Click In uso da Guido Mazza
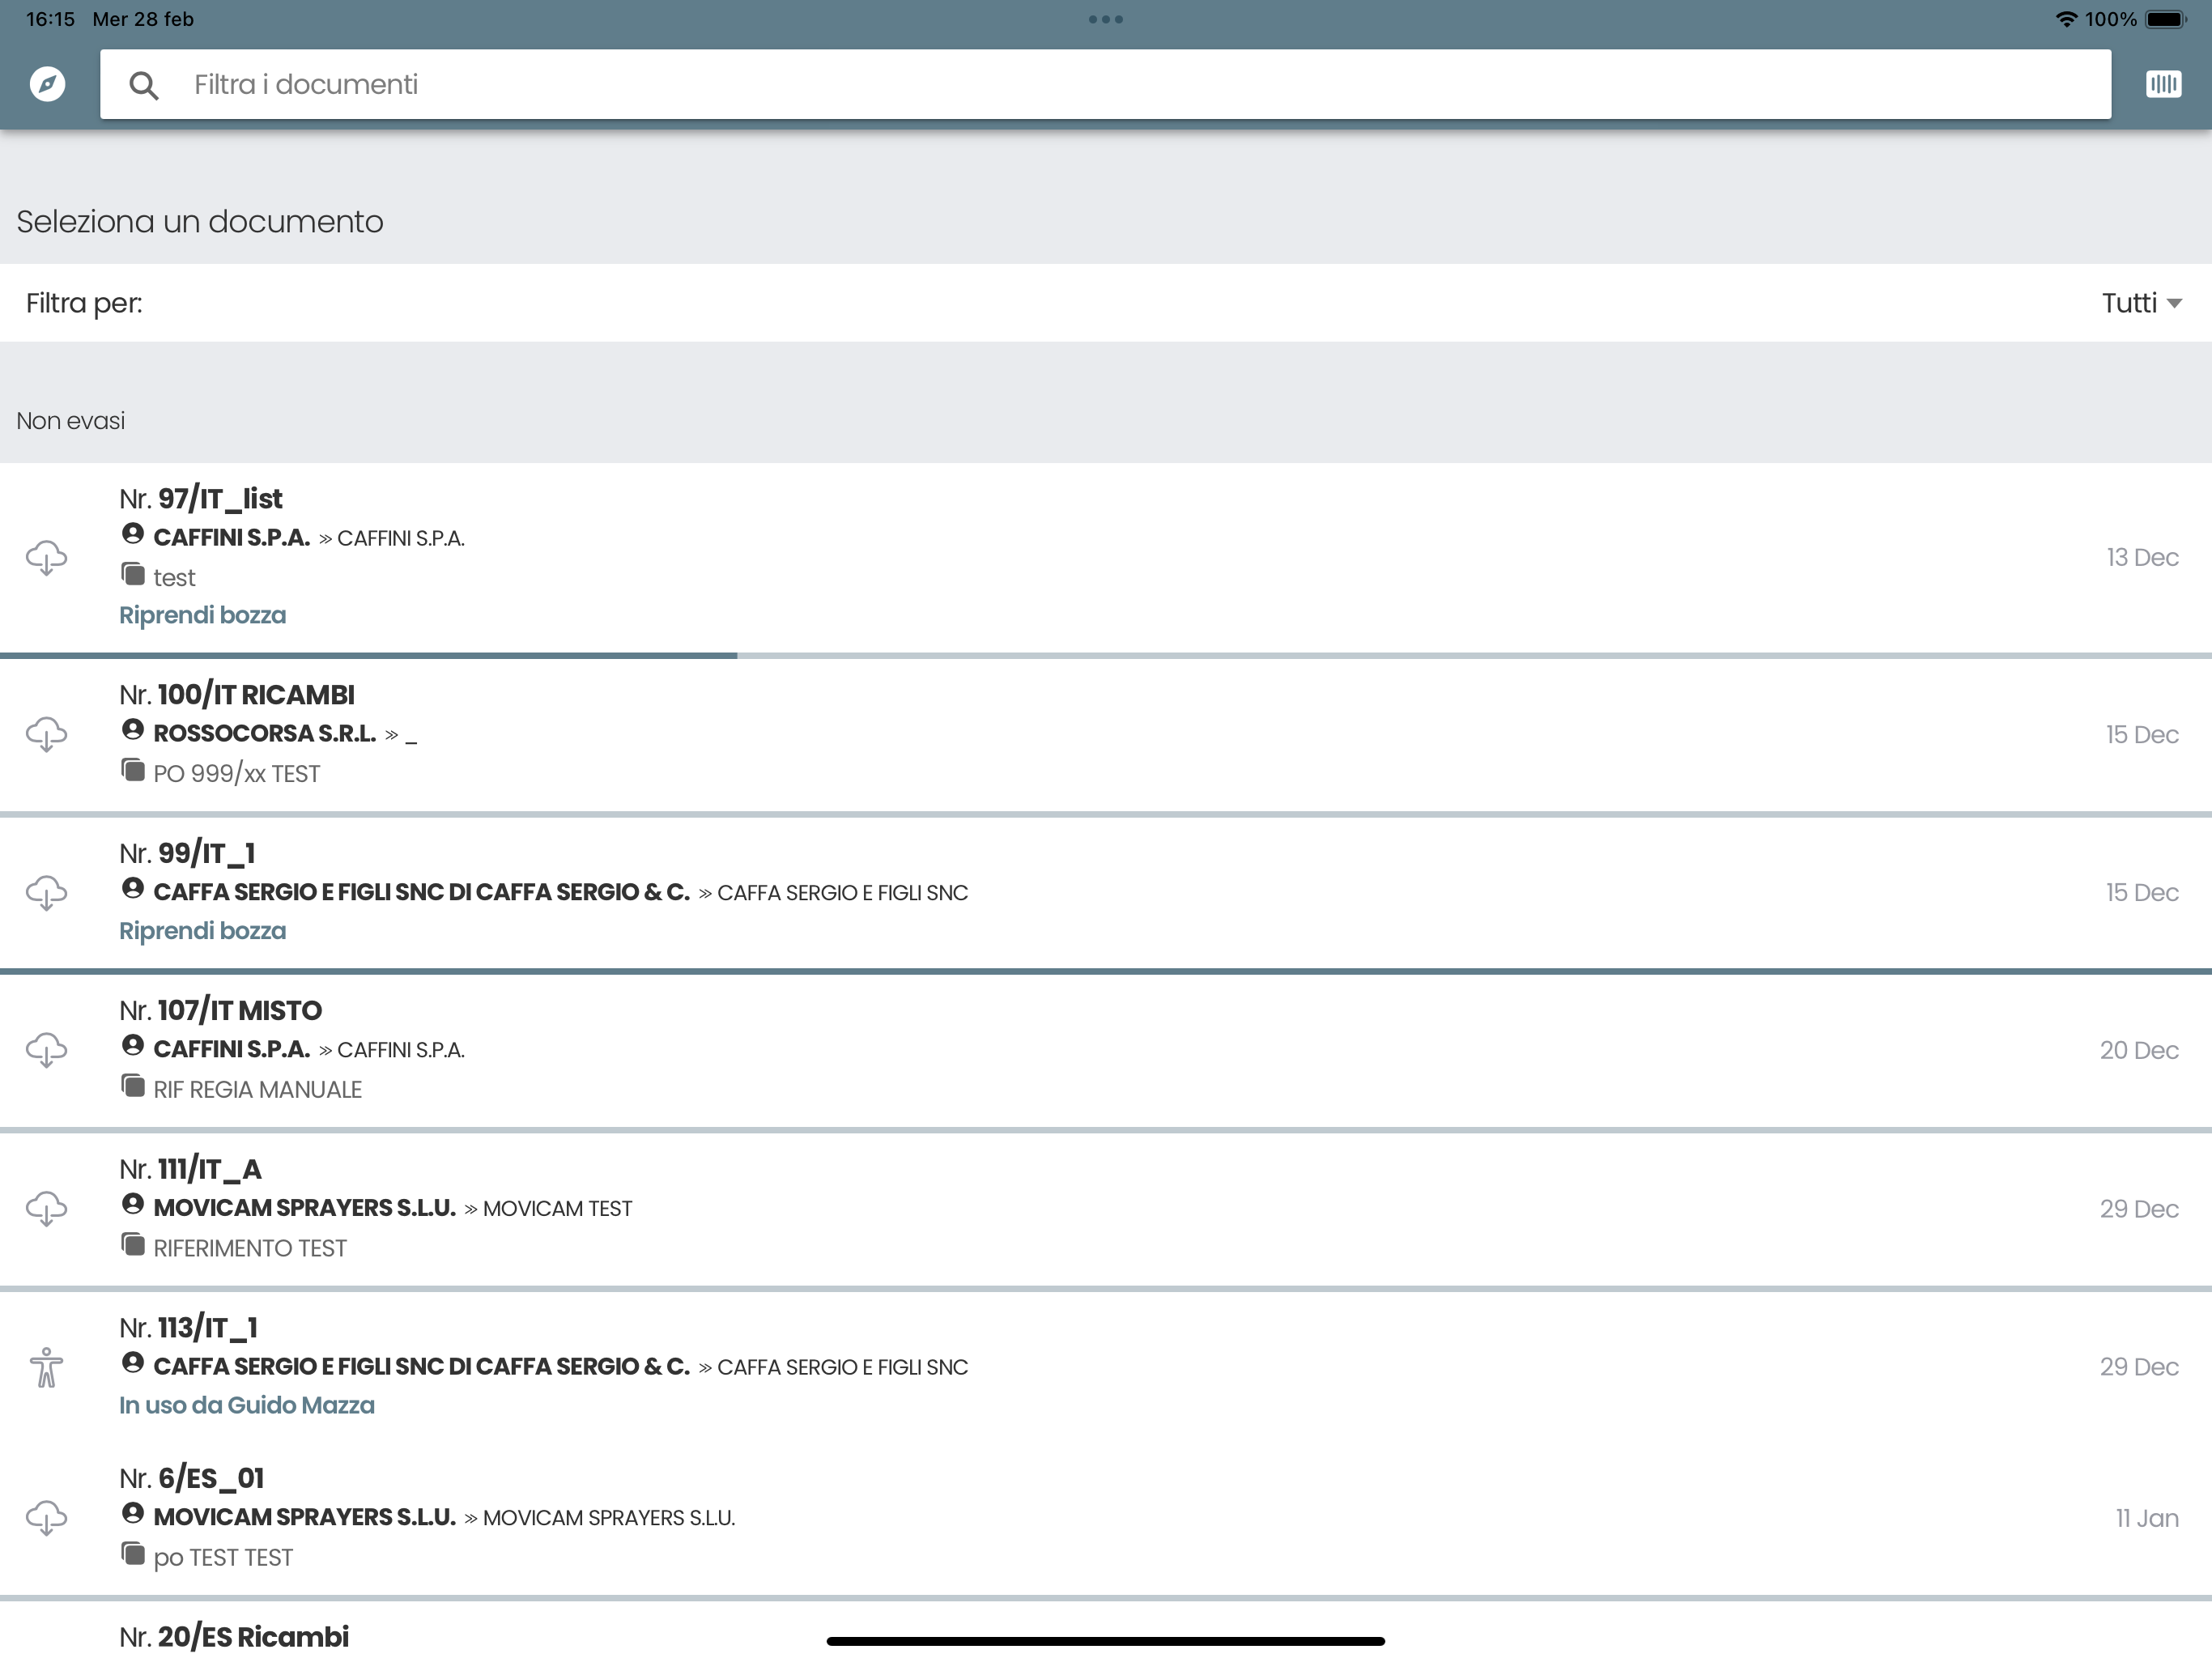Image resolution: width=2212 pixels, height=1658 pixels. [x=247, y=1405]
